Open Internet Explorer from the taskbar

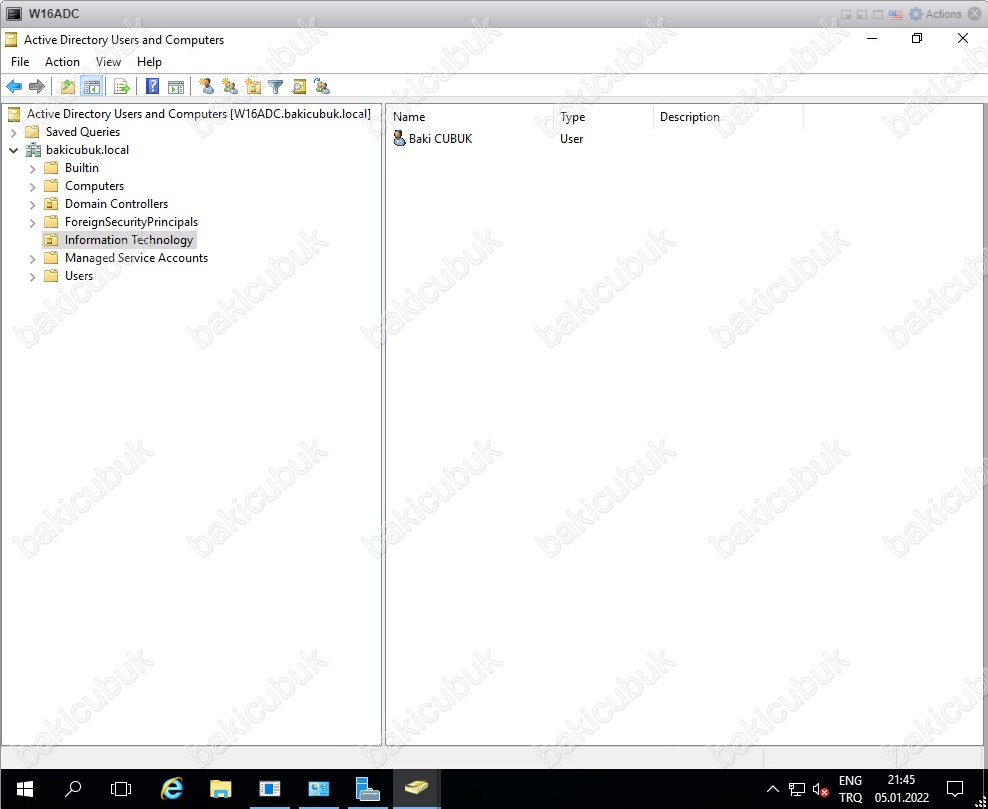pos(171,788)
